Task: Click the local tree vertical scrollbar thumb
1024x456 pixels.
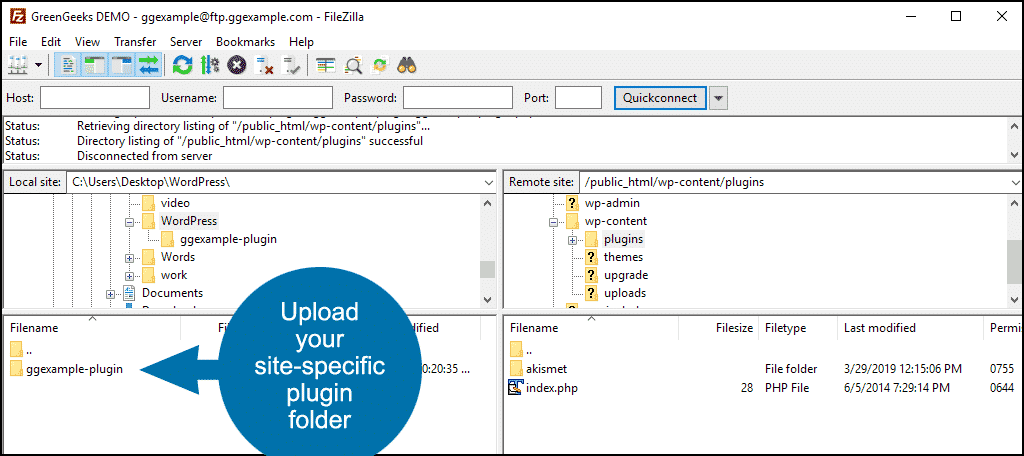Action: click(488, 269)
